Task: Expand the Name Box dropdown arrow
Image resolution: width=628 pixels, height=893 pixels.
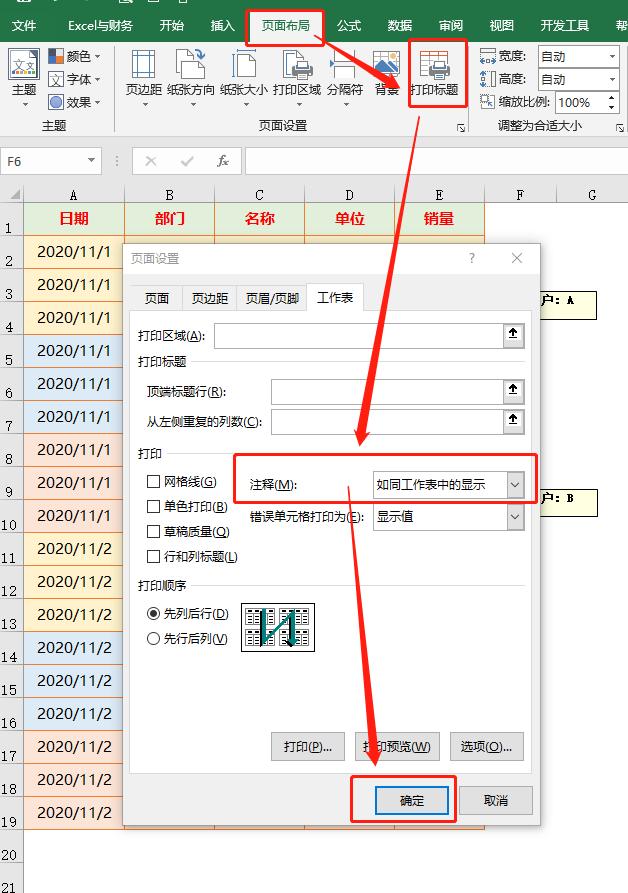Action: [x=91, y=161]
